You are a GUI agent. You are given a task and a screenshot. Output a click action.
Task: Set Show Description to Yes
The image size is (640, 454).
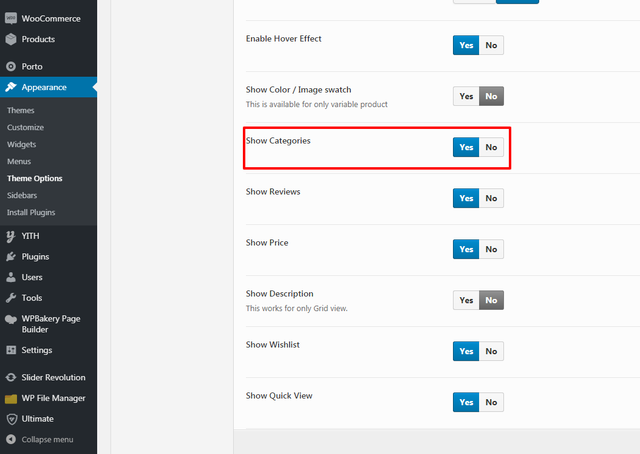466,300
